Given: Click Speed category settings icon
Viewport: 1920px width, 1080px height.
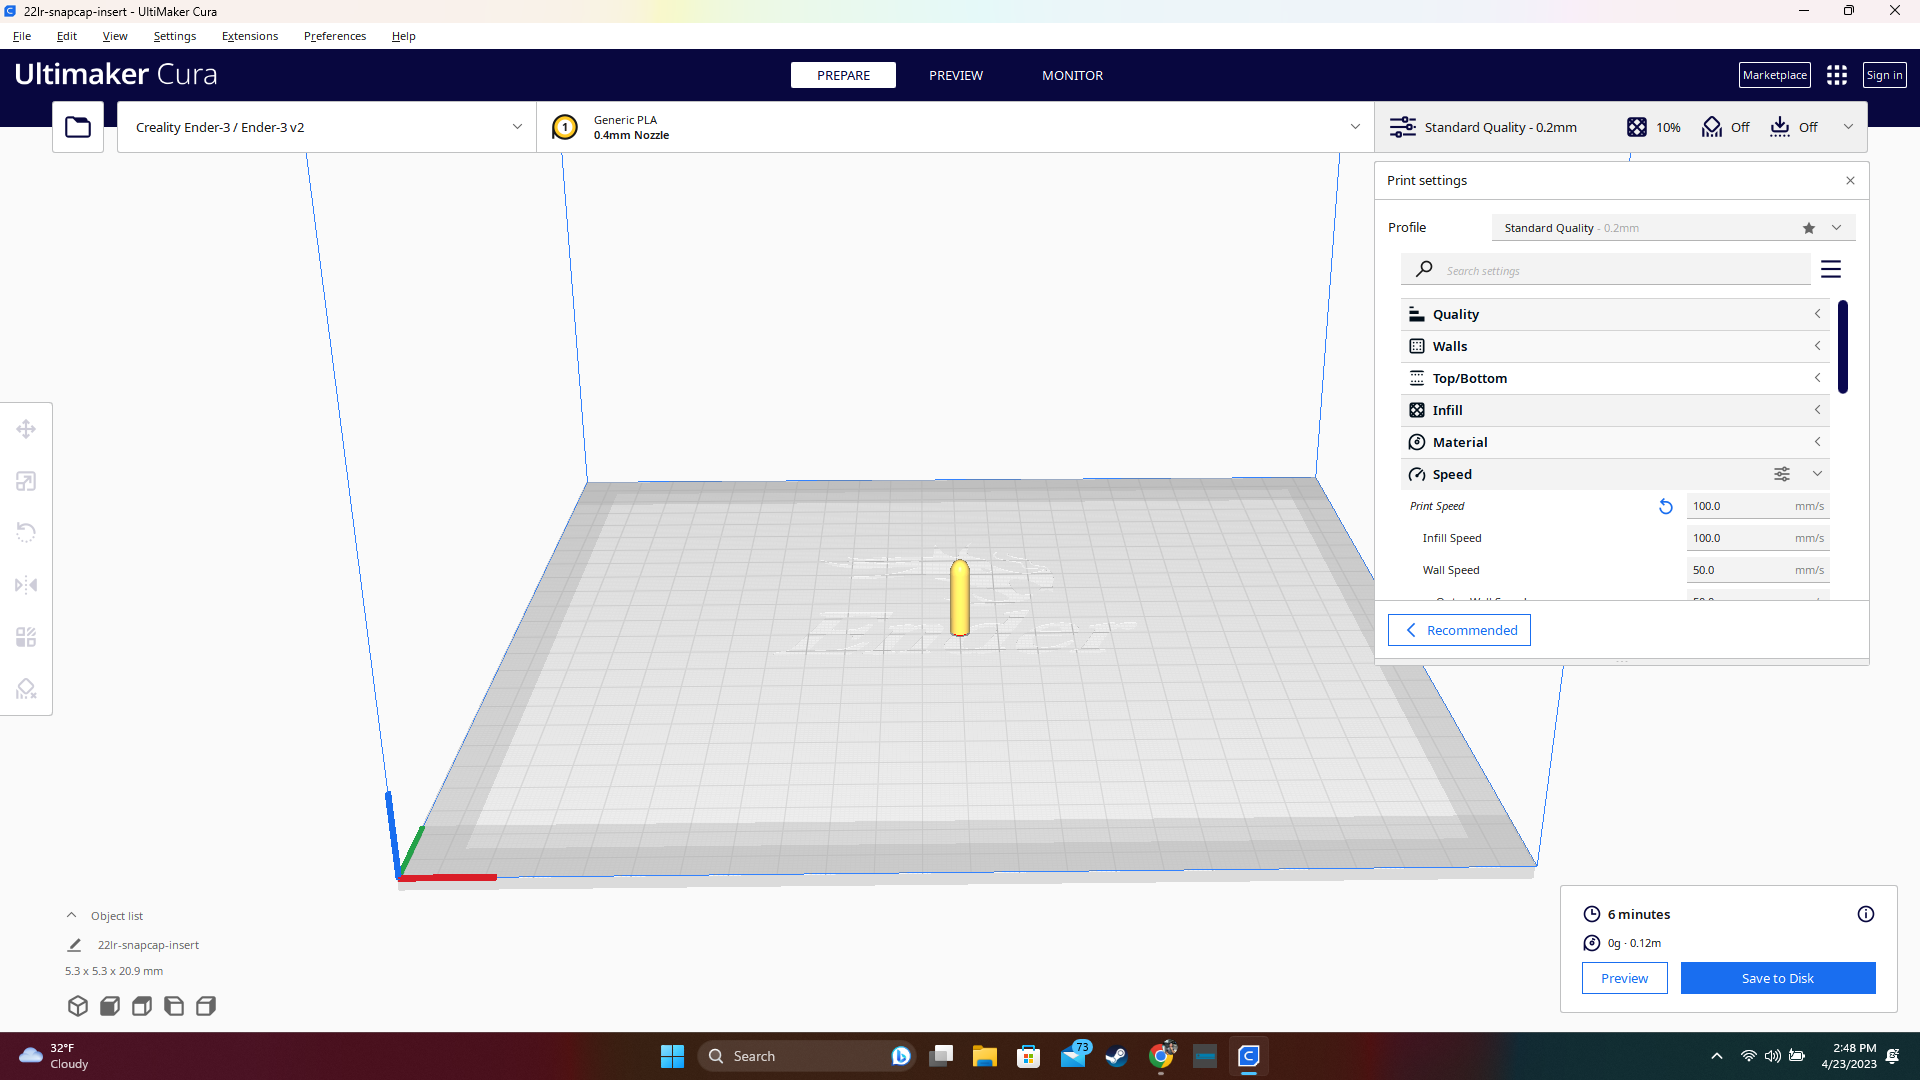Looking at the screenshot, I should pyautogui.click(x=1782, y=474).
